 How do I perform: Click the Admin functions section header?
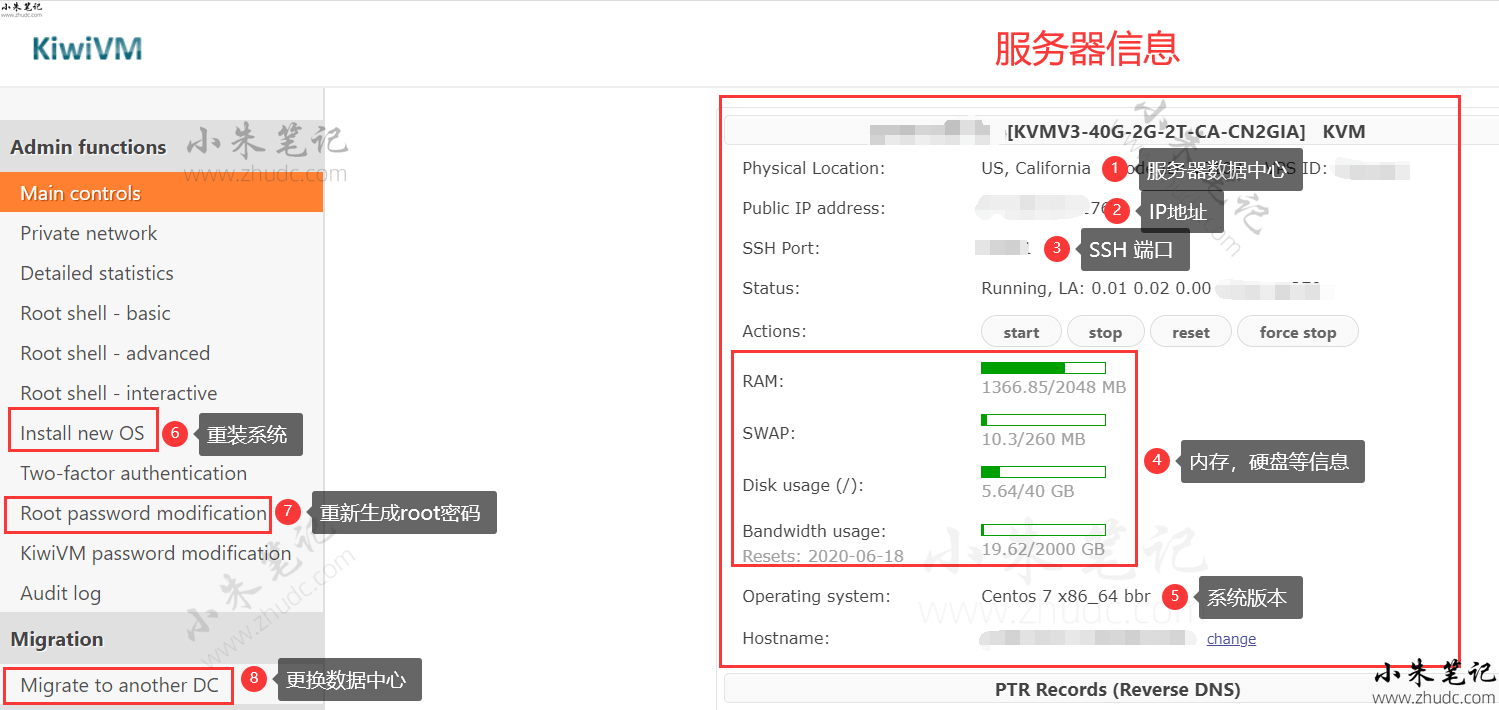point(88,147)
